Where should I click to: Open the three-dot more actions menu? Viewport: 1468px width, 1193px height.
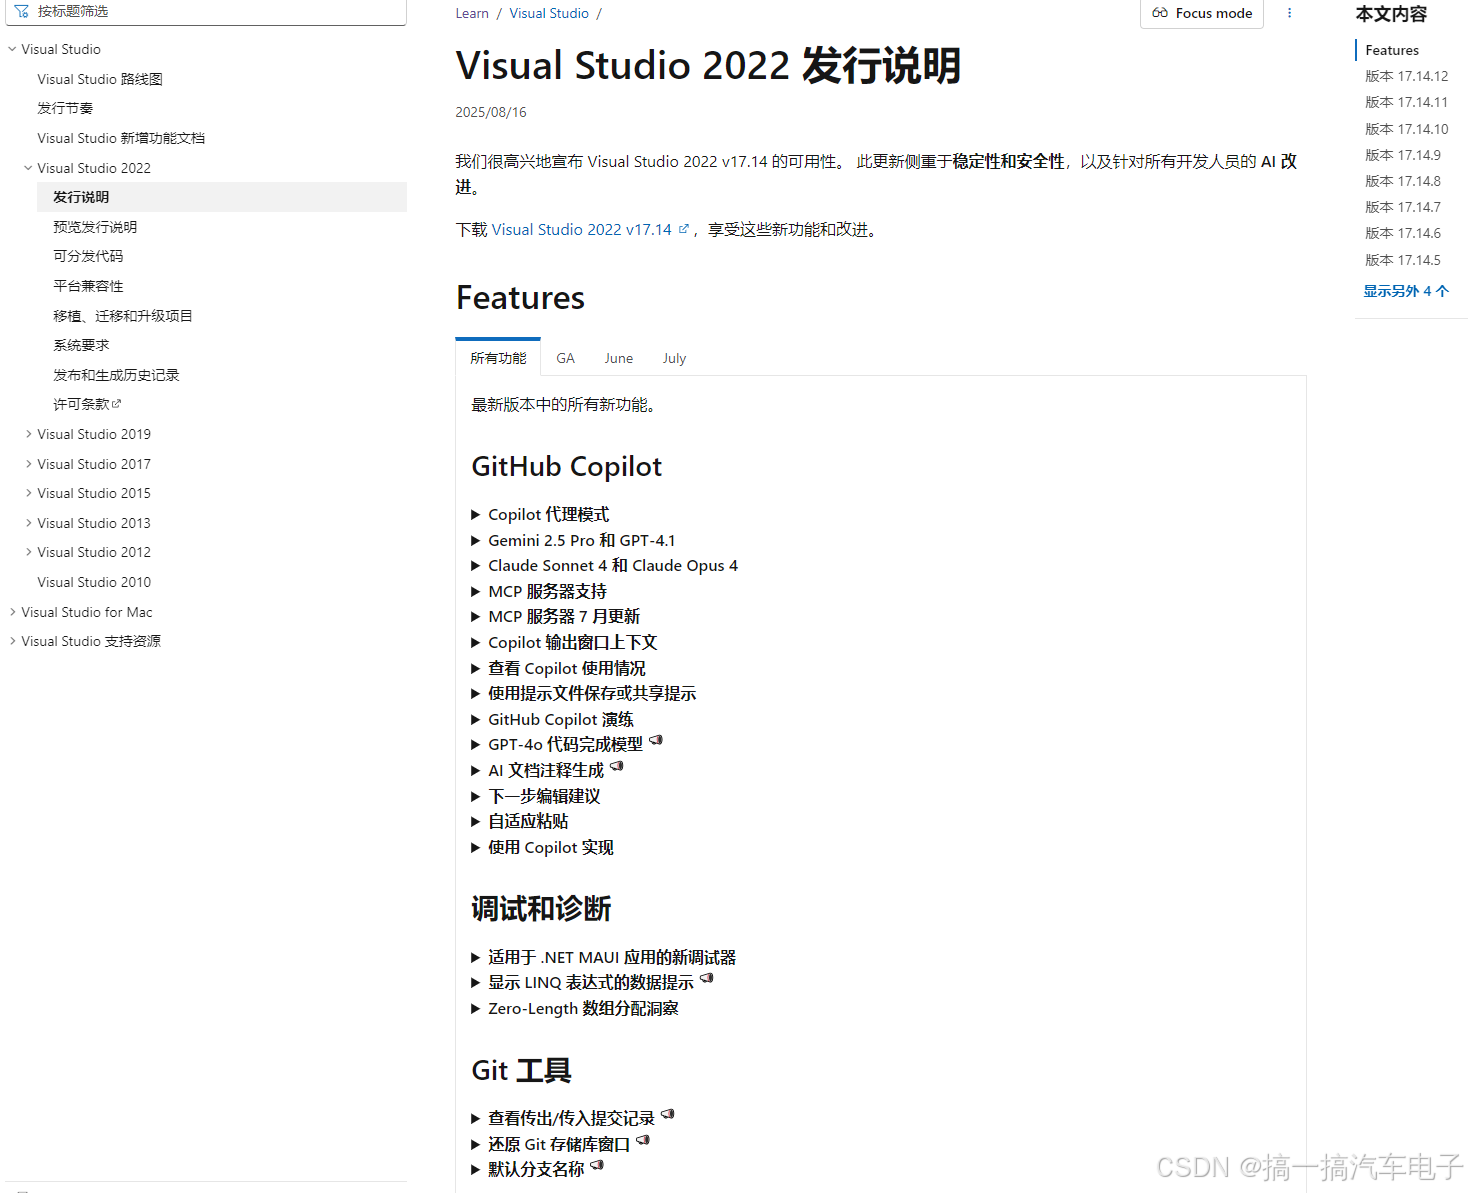coord(1289,13)
